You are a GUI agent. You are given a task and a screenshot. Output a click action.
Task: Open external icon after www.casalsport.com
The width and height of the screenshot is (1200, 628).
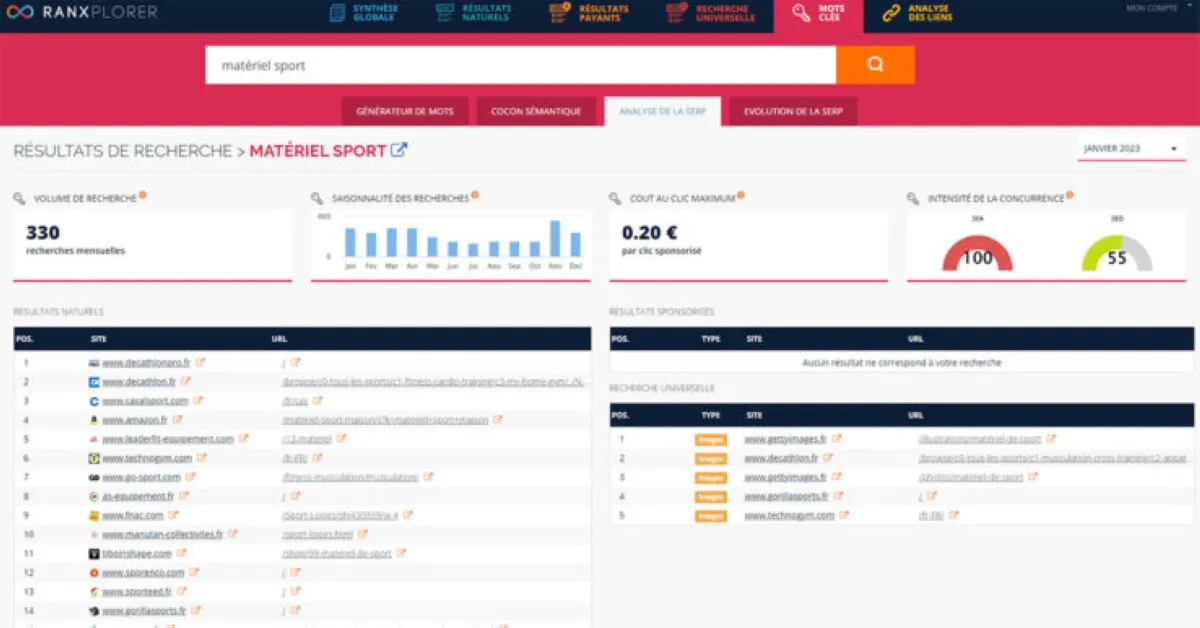point(198,400)
